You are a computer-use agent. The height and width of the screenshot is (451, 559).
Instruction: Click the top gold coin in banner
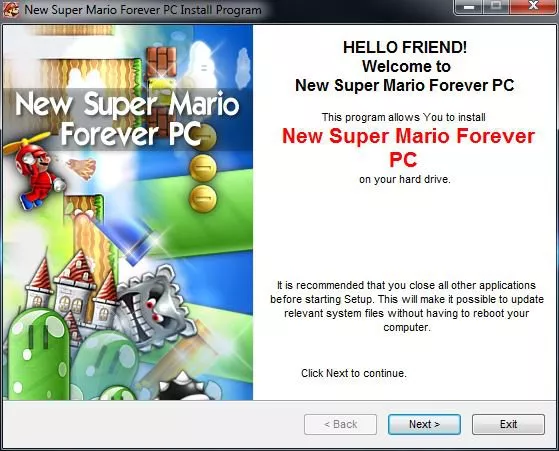point(205,137)
